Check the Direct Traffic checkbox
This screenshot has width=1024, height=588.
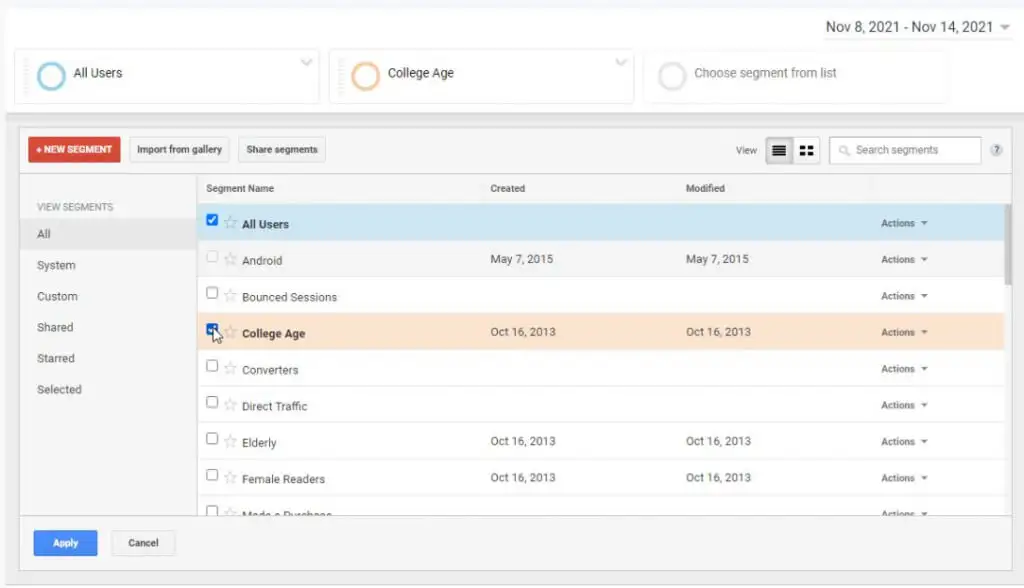point(212,402)
